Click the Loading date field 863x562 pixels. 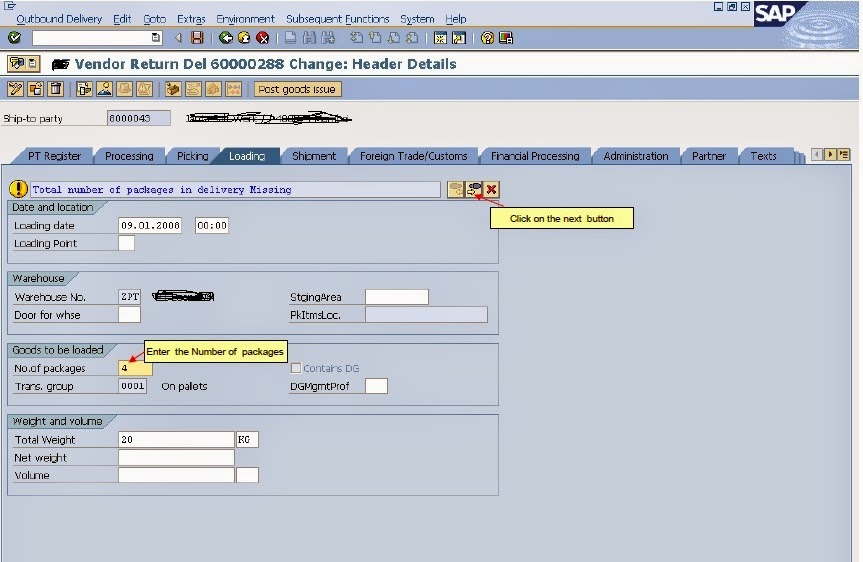coord(150,225)
